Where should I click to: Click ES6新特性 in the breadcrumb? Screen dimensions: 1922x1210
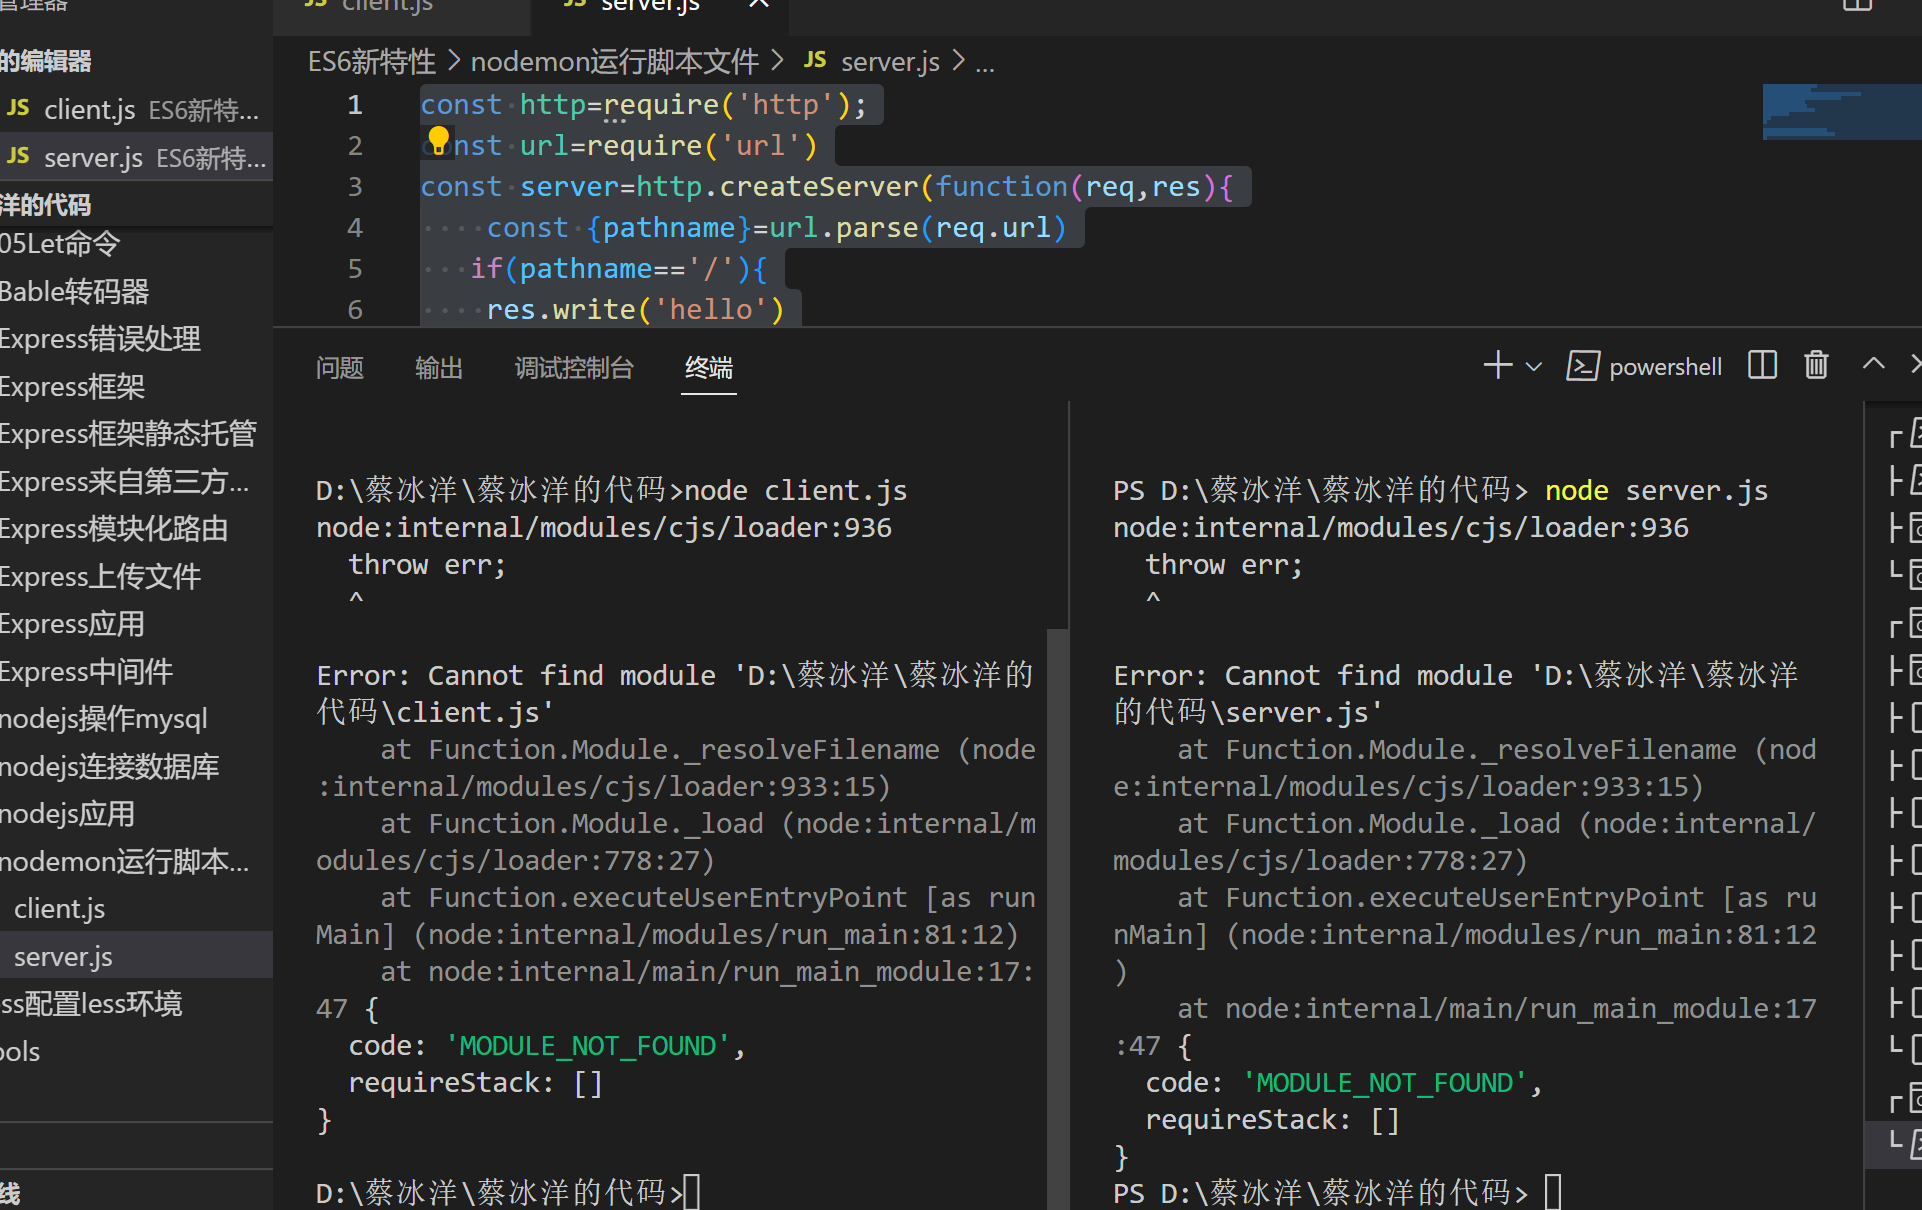tap(372, 62)
